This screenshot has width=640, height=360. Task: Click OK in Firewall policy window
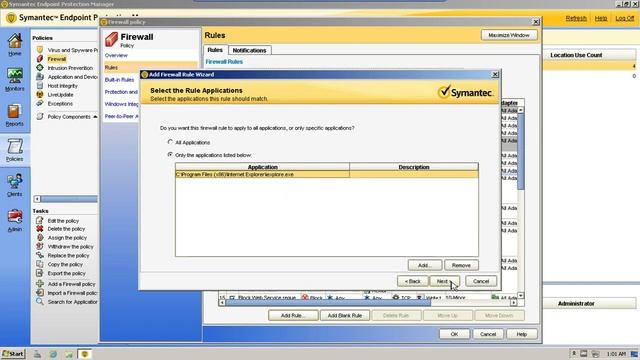[x=454, y=334]
